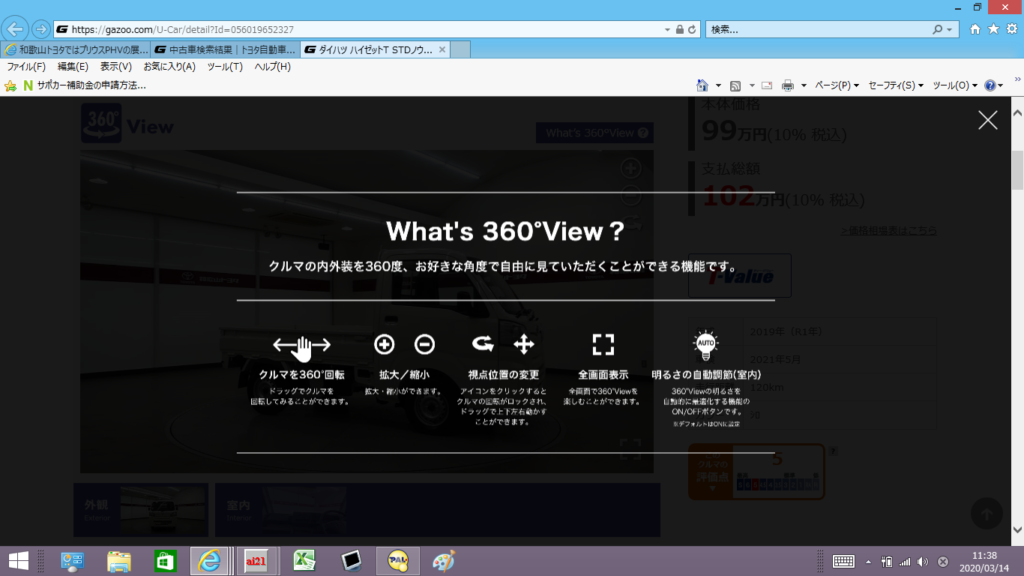Open the 表示(V) menu

(116, 67)
